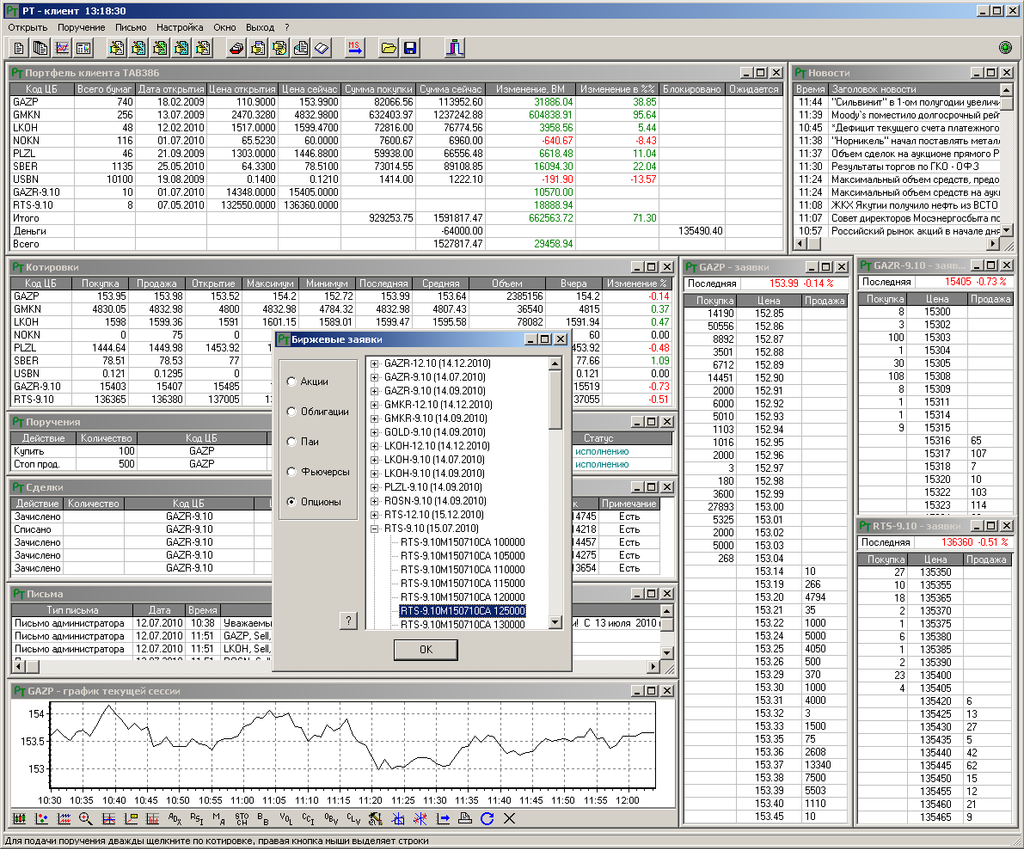Click the MS arrow export toolbar icon

(x=355, y=48)
